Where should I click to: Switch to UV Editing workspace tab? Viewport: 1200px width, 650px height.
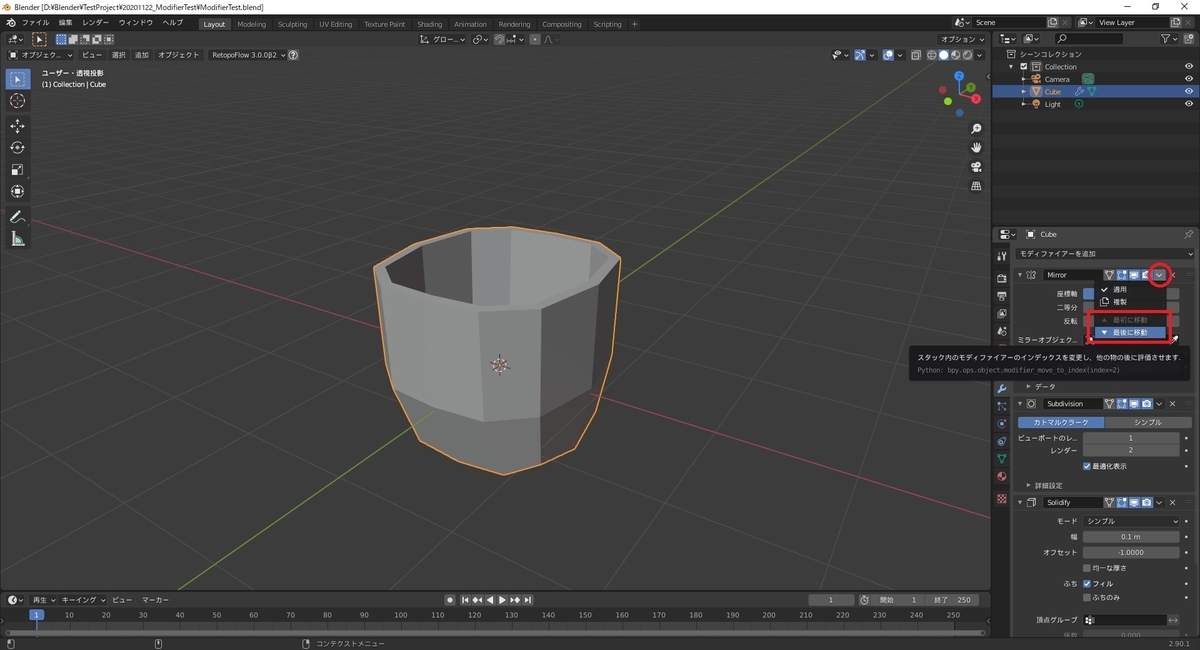point(336,24)
